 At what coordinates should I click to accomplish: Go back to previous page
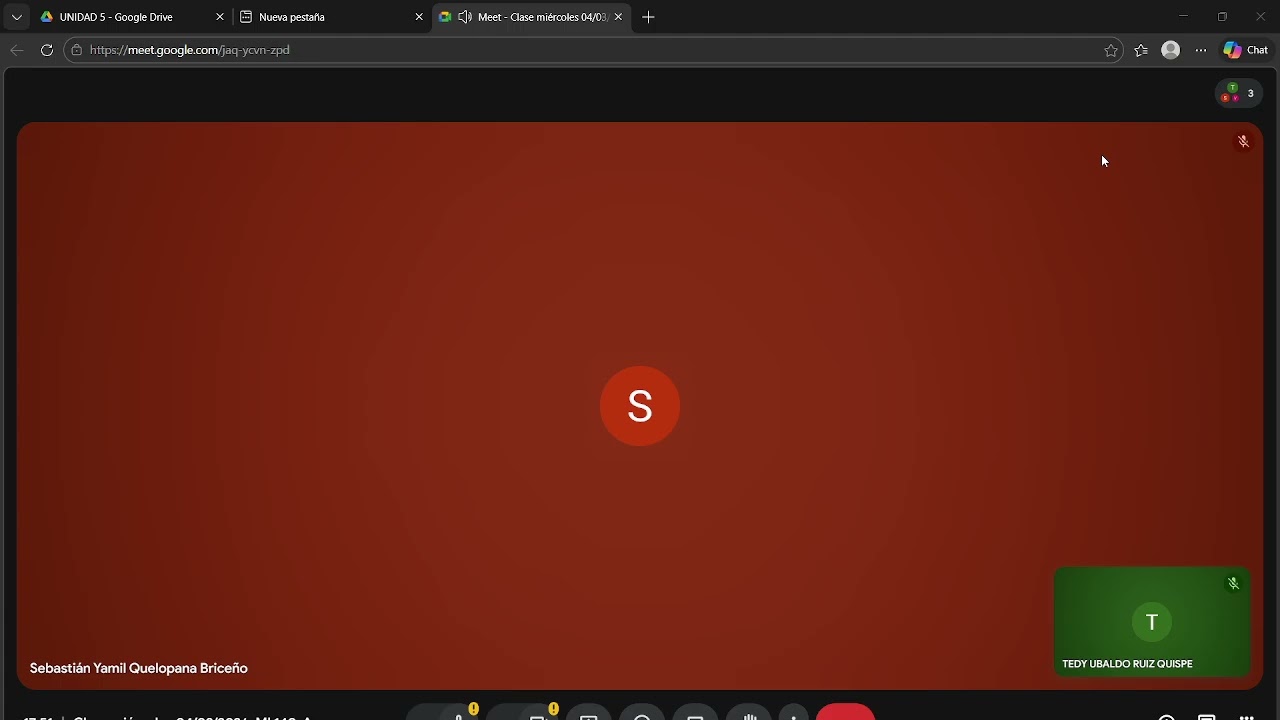pyautogui.click(x=16, y=50)
